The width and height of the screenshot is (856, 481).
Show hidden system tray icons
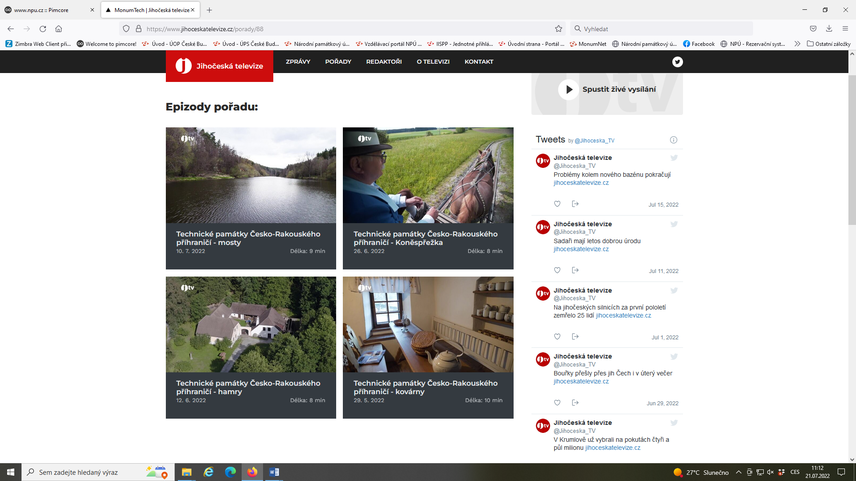738,472
